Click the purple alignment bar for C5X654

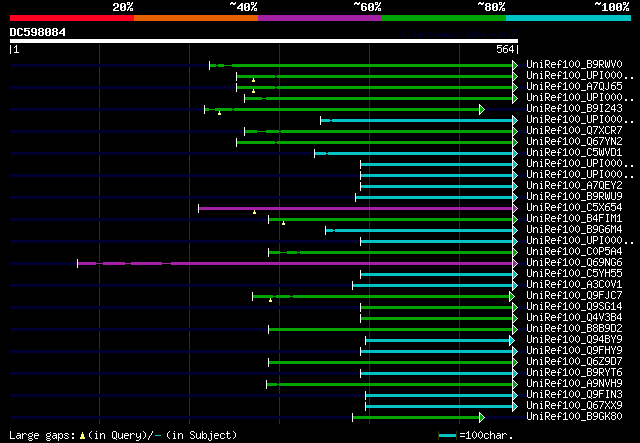pos(356,208)
